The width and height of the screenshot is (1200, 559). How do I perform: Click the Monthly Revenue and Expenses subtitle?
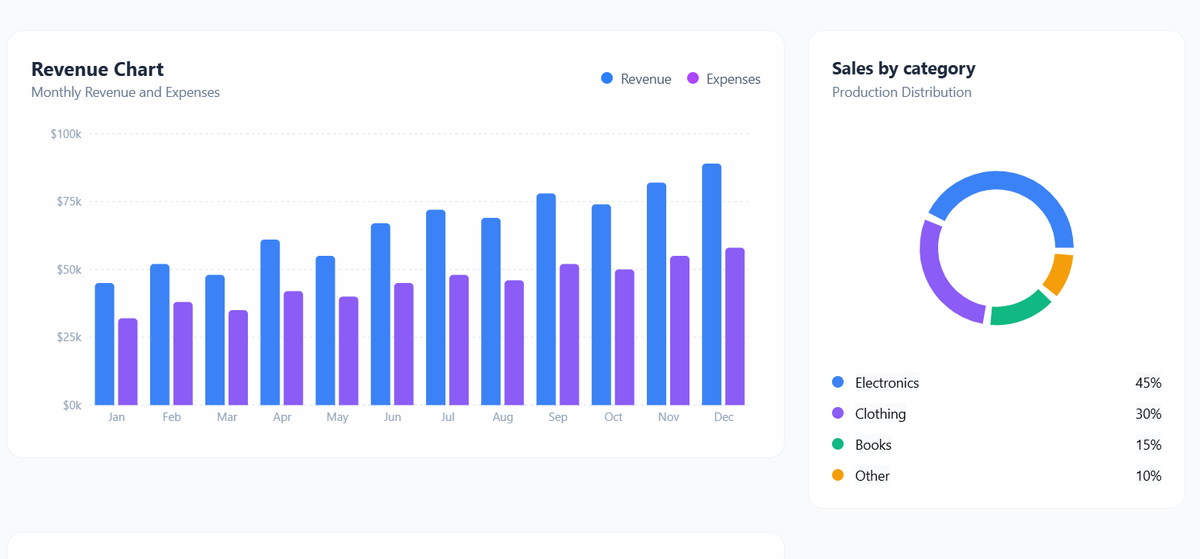coord(125,92)
